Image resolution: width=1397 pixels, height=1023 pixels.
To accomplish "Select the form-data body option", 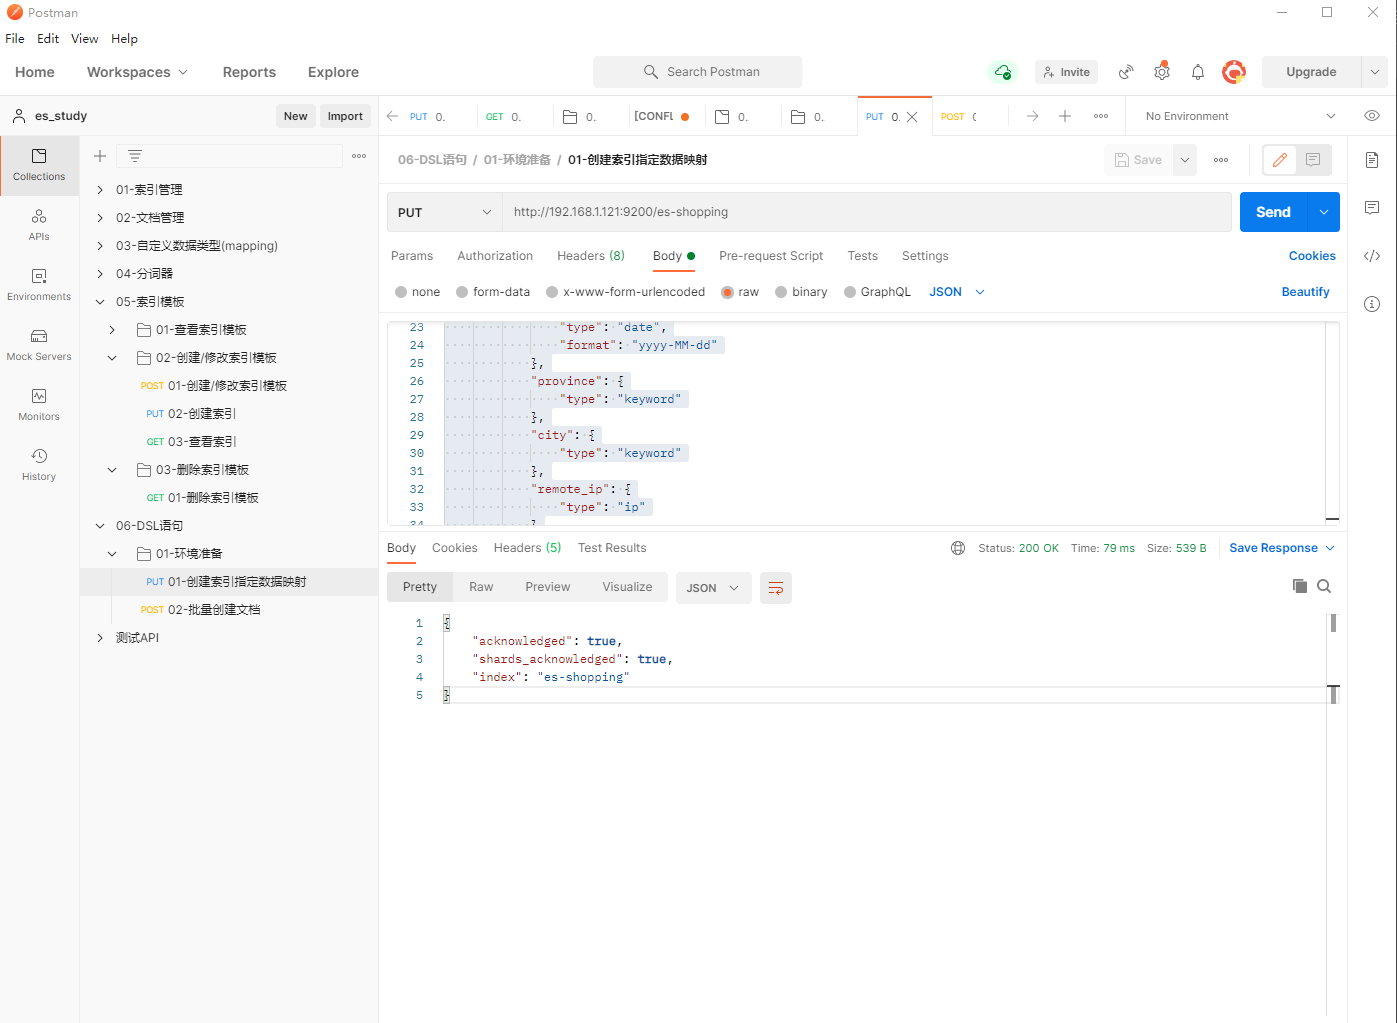I will click(x=462, y=292).
